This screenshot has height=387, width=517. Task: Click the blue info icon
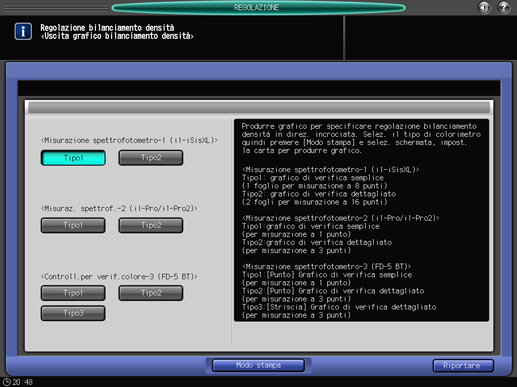(23, 31)
